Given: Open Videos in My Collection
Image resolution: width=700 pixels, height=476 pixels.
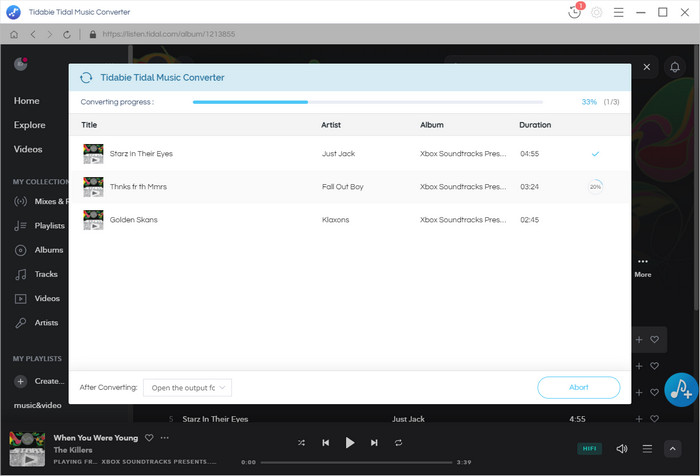Looking at the screenshot, I should coord(37,298).
